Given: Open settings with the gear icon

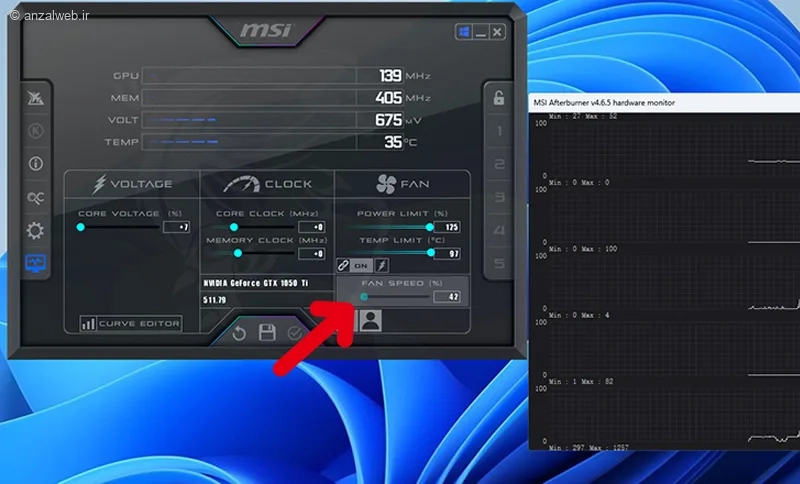Looking at the screenshot, I should point(36,231).
